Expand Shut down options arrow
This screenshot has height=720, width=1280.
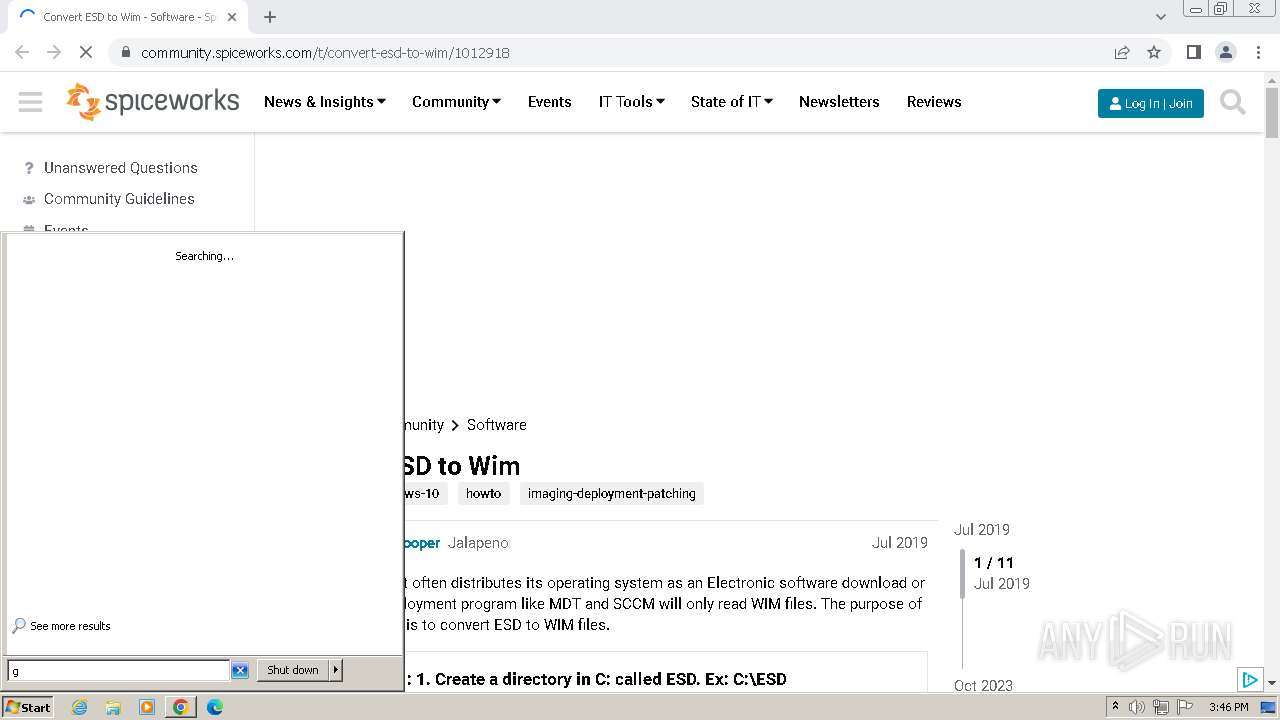[336, 670]
